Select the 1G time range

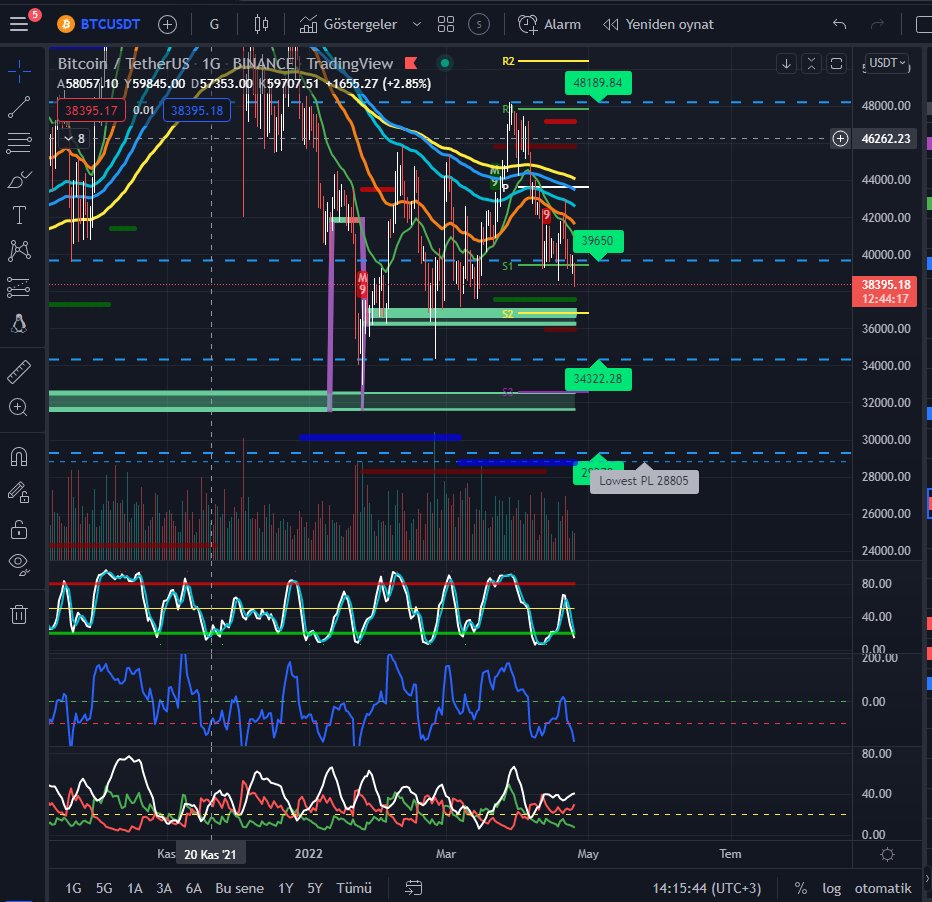click(x=73, y=888)
